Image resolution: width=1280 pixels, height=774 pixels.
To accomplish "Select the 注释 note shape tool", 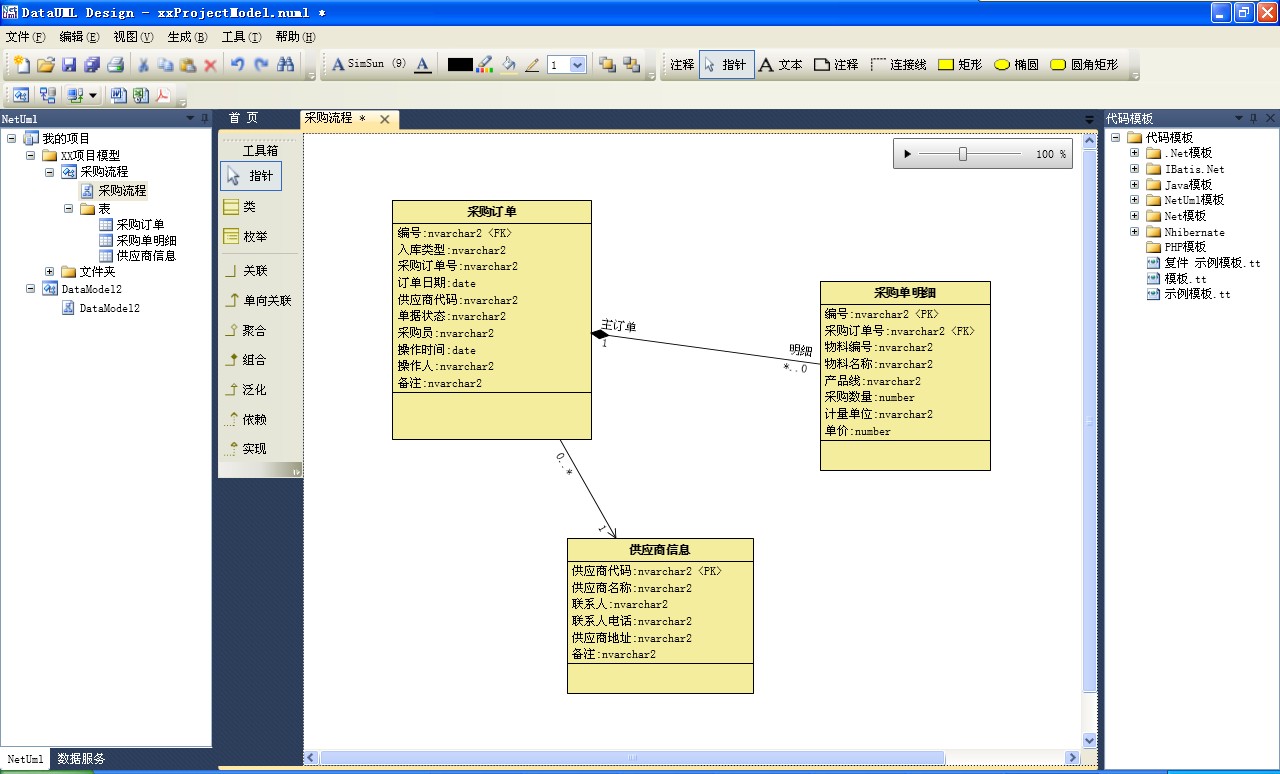I will click(x=837, y=64).
